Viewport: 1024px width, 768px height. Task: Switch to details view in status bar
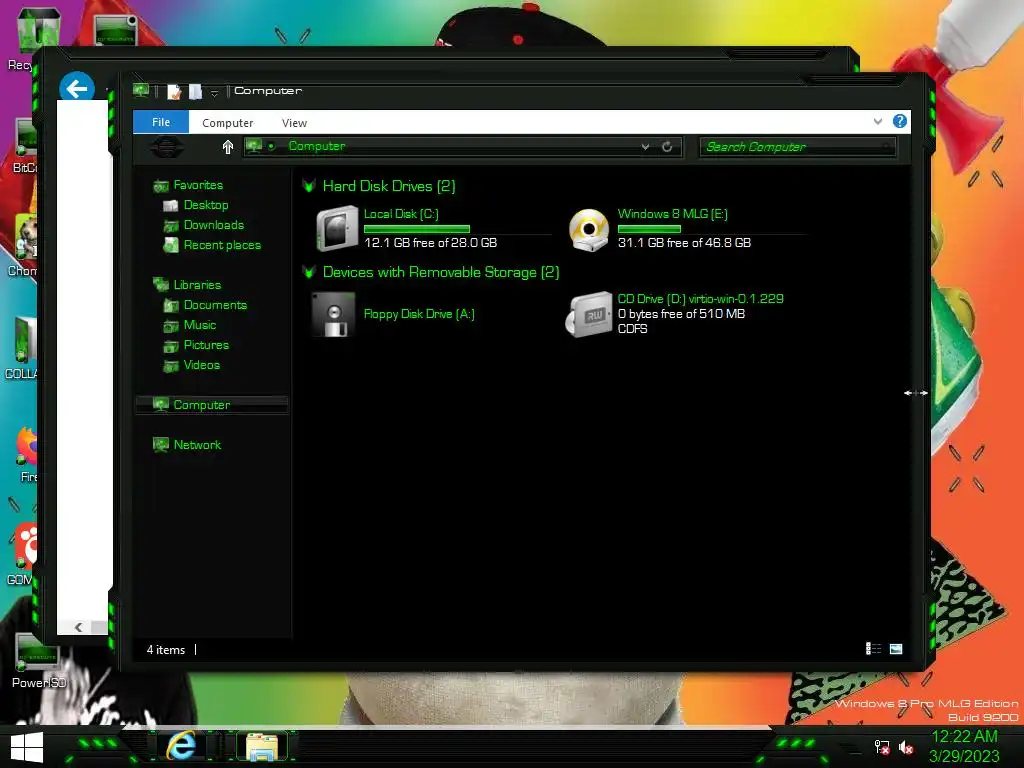coord(873,648)
